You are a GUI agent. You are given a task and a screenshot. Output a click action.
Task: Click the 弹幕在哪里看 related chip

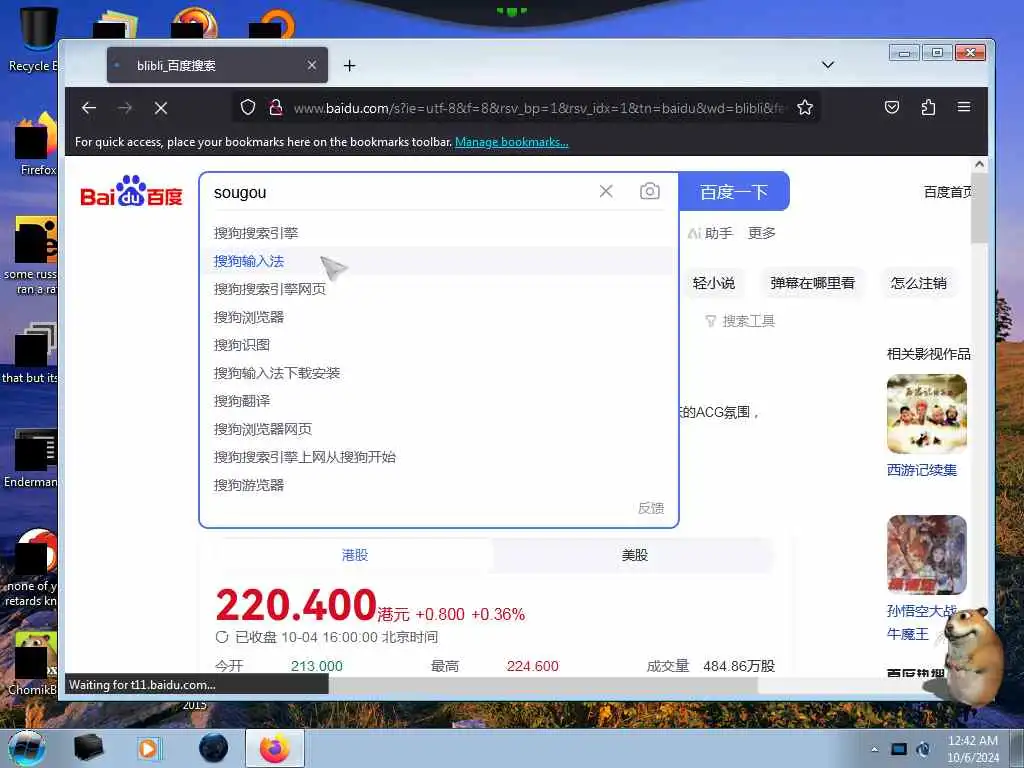pyautogui.click(x=812, y=283)
